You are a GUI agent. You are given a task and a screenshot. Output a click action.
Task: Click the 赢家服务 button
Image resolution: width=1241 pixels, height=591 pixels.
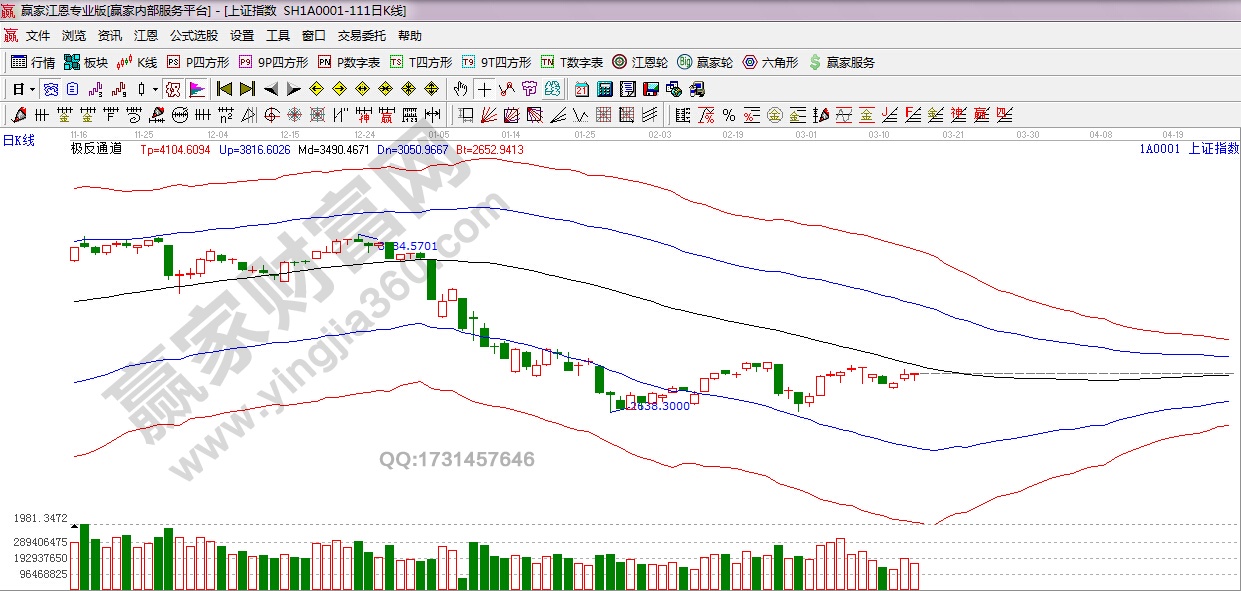(842, 62)
